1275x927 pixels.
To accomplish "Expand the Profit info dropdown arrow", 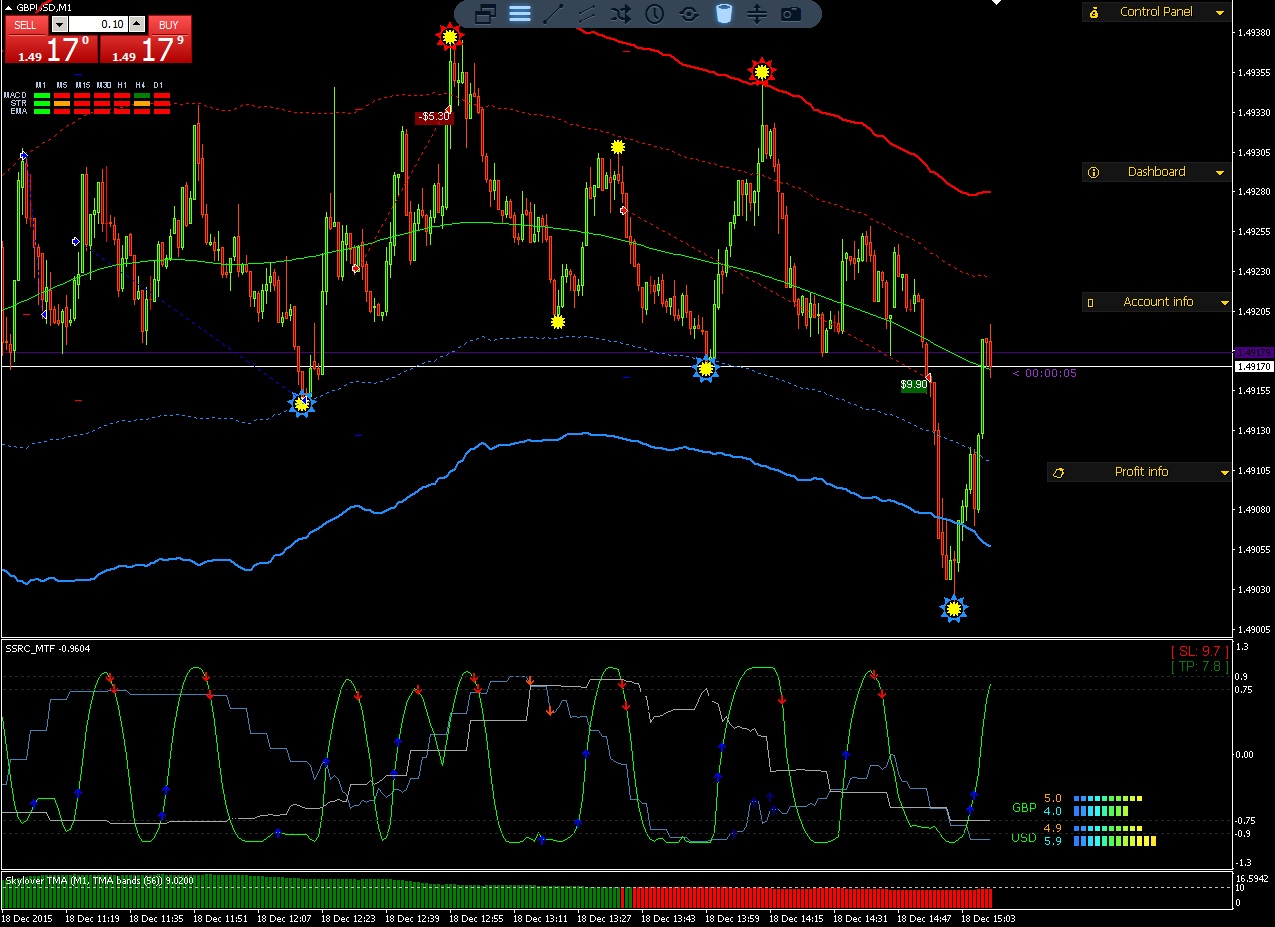I will coord(1224,473).
